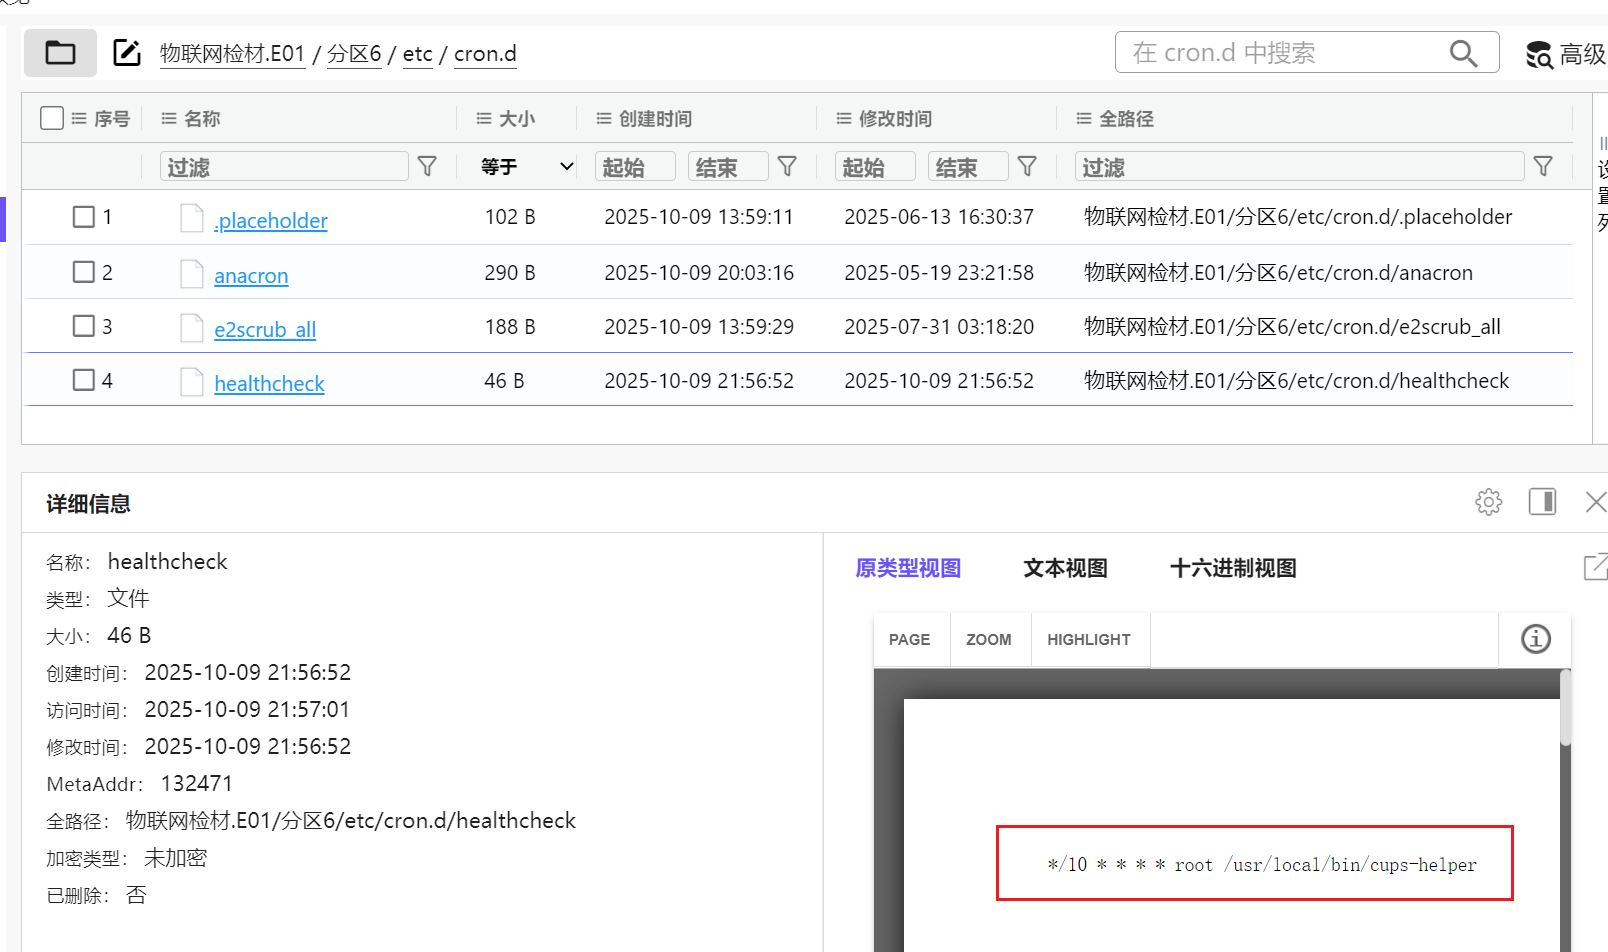Image resolution: width=1608 pixels, height=952 pixels.
Task: Switch to the 十六进制视图 tab
Action: [1233, 568]
